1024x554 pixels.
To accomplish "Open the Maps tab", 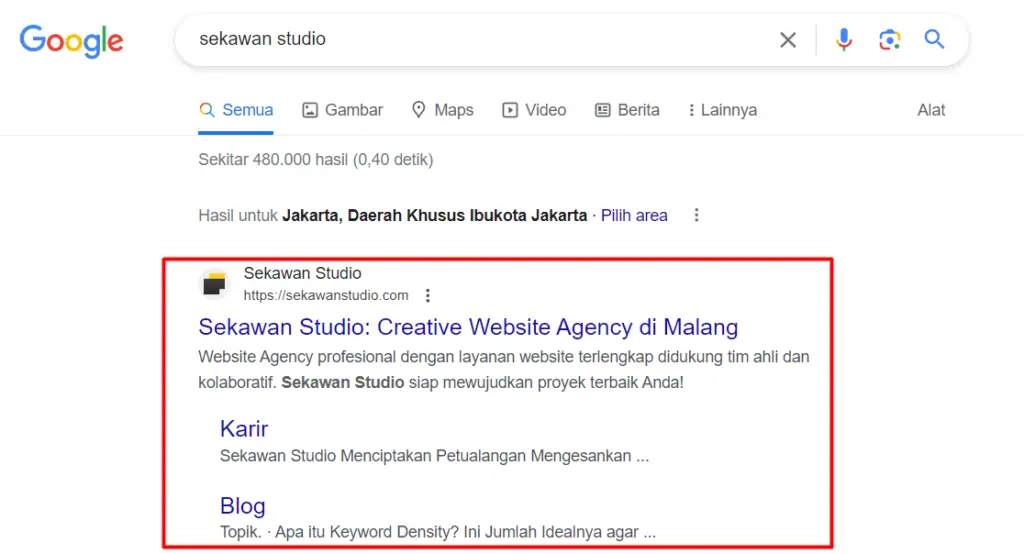I will pos(442,110).
